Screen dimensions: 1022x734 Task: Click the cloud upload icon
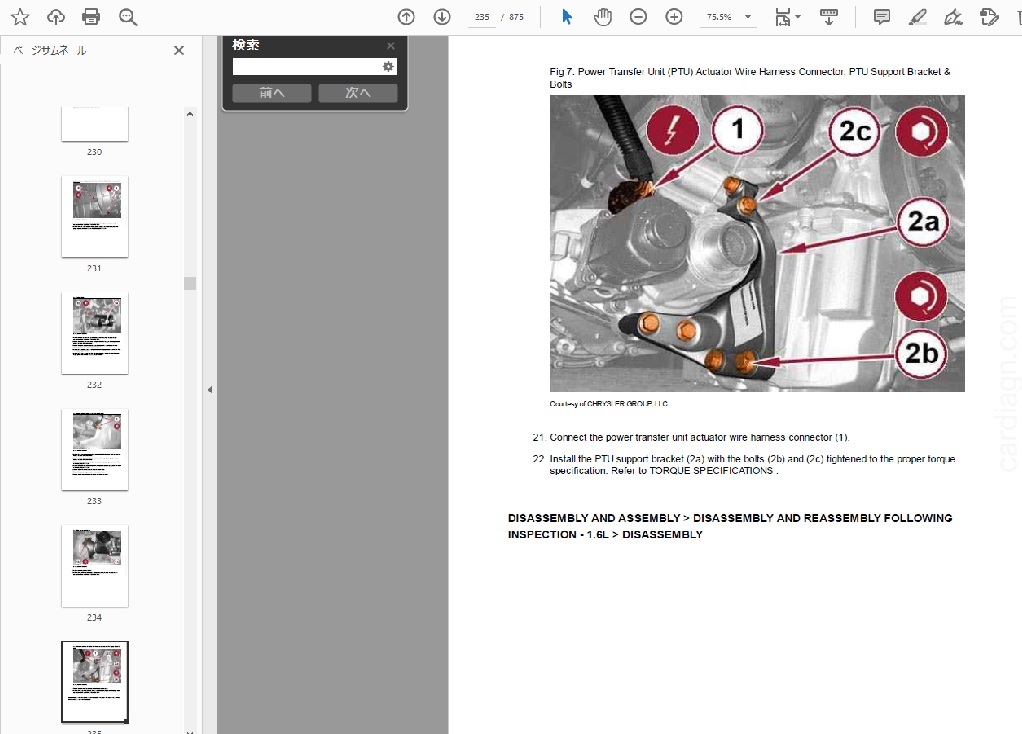56,17
